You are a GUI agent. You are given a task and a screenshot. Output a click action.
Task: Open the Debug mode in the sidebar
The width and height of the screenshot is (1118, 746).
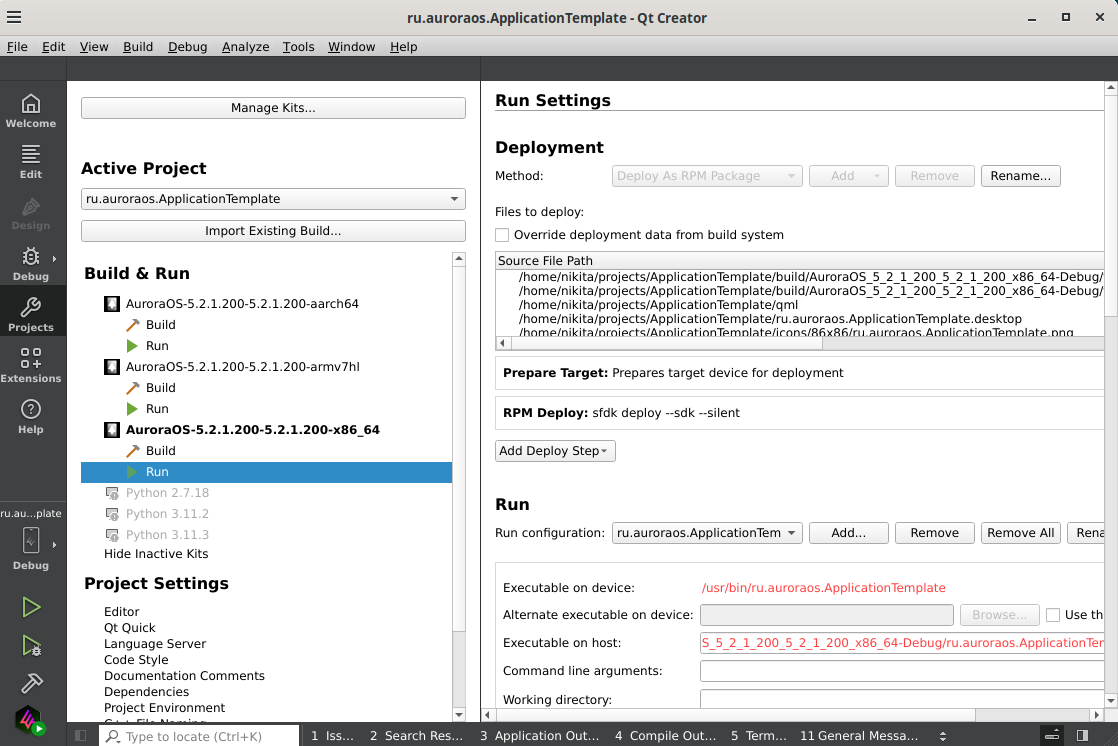click(x=31, y=264)
